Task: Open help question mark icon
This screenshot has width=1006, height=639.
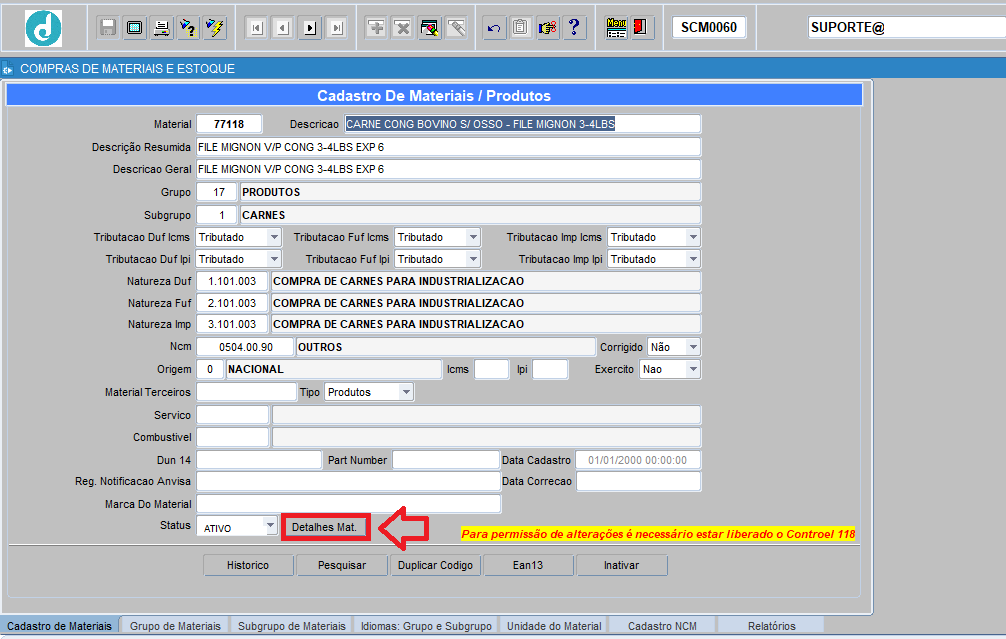Action: click(574, 28)
